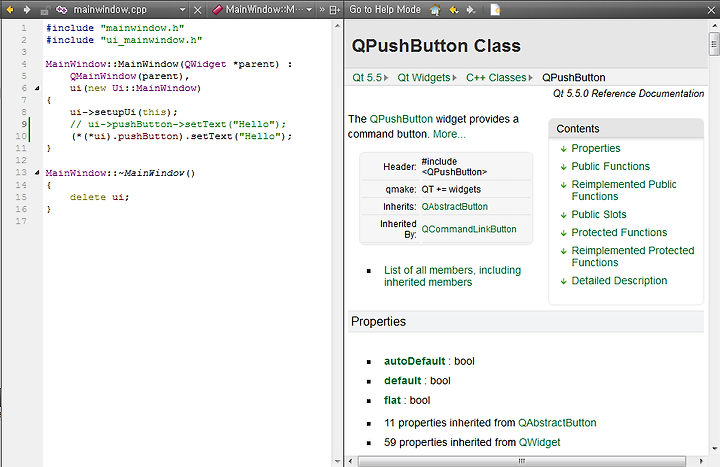The width and height of the screenshot is (720, 467).
Task: Click the 'delete ui;' code line
Action: (100, 197)
